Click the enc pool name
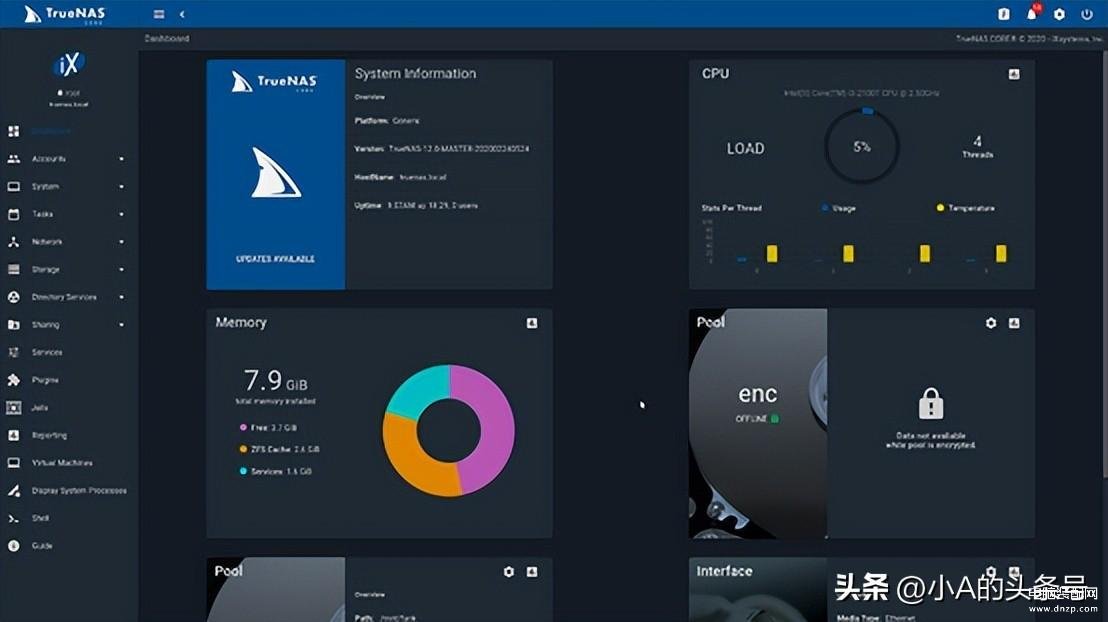The height and width of the screenshot is (622, 1108). pyautogui.click(x=758, y=394)
